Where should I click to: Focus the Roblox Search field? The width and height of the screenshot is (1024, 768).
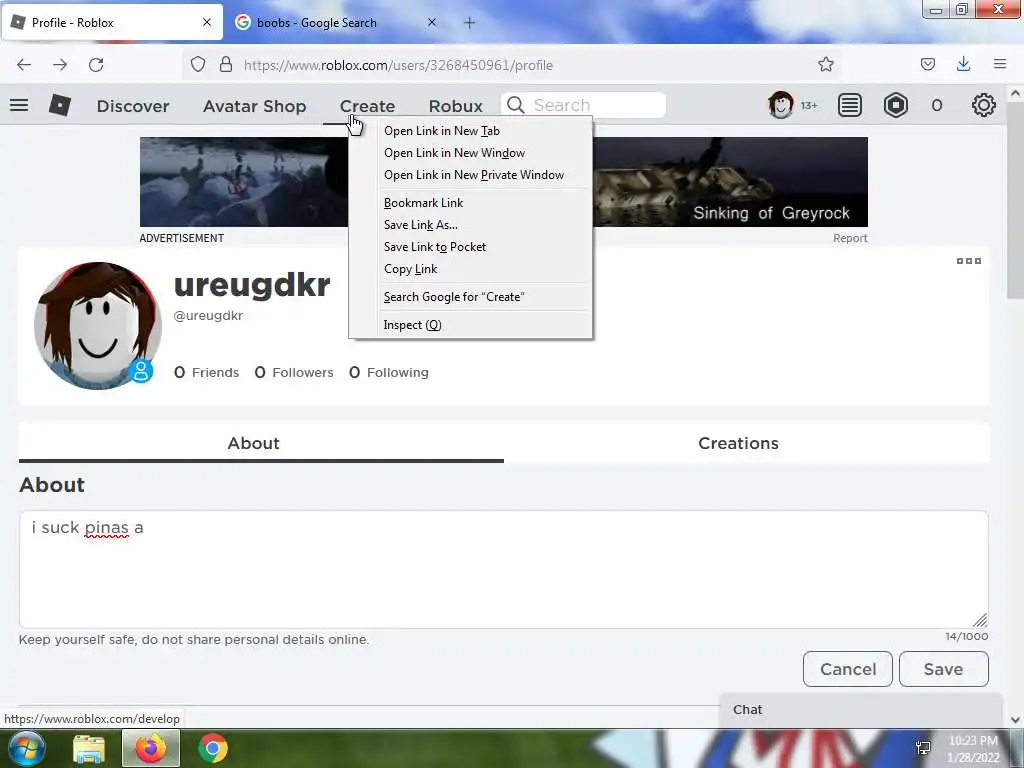coord(583,105)
